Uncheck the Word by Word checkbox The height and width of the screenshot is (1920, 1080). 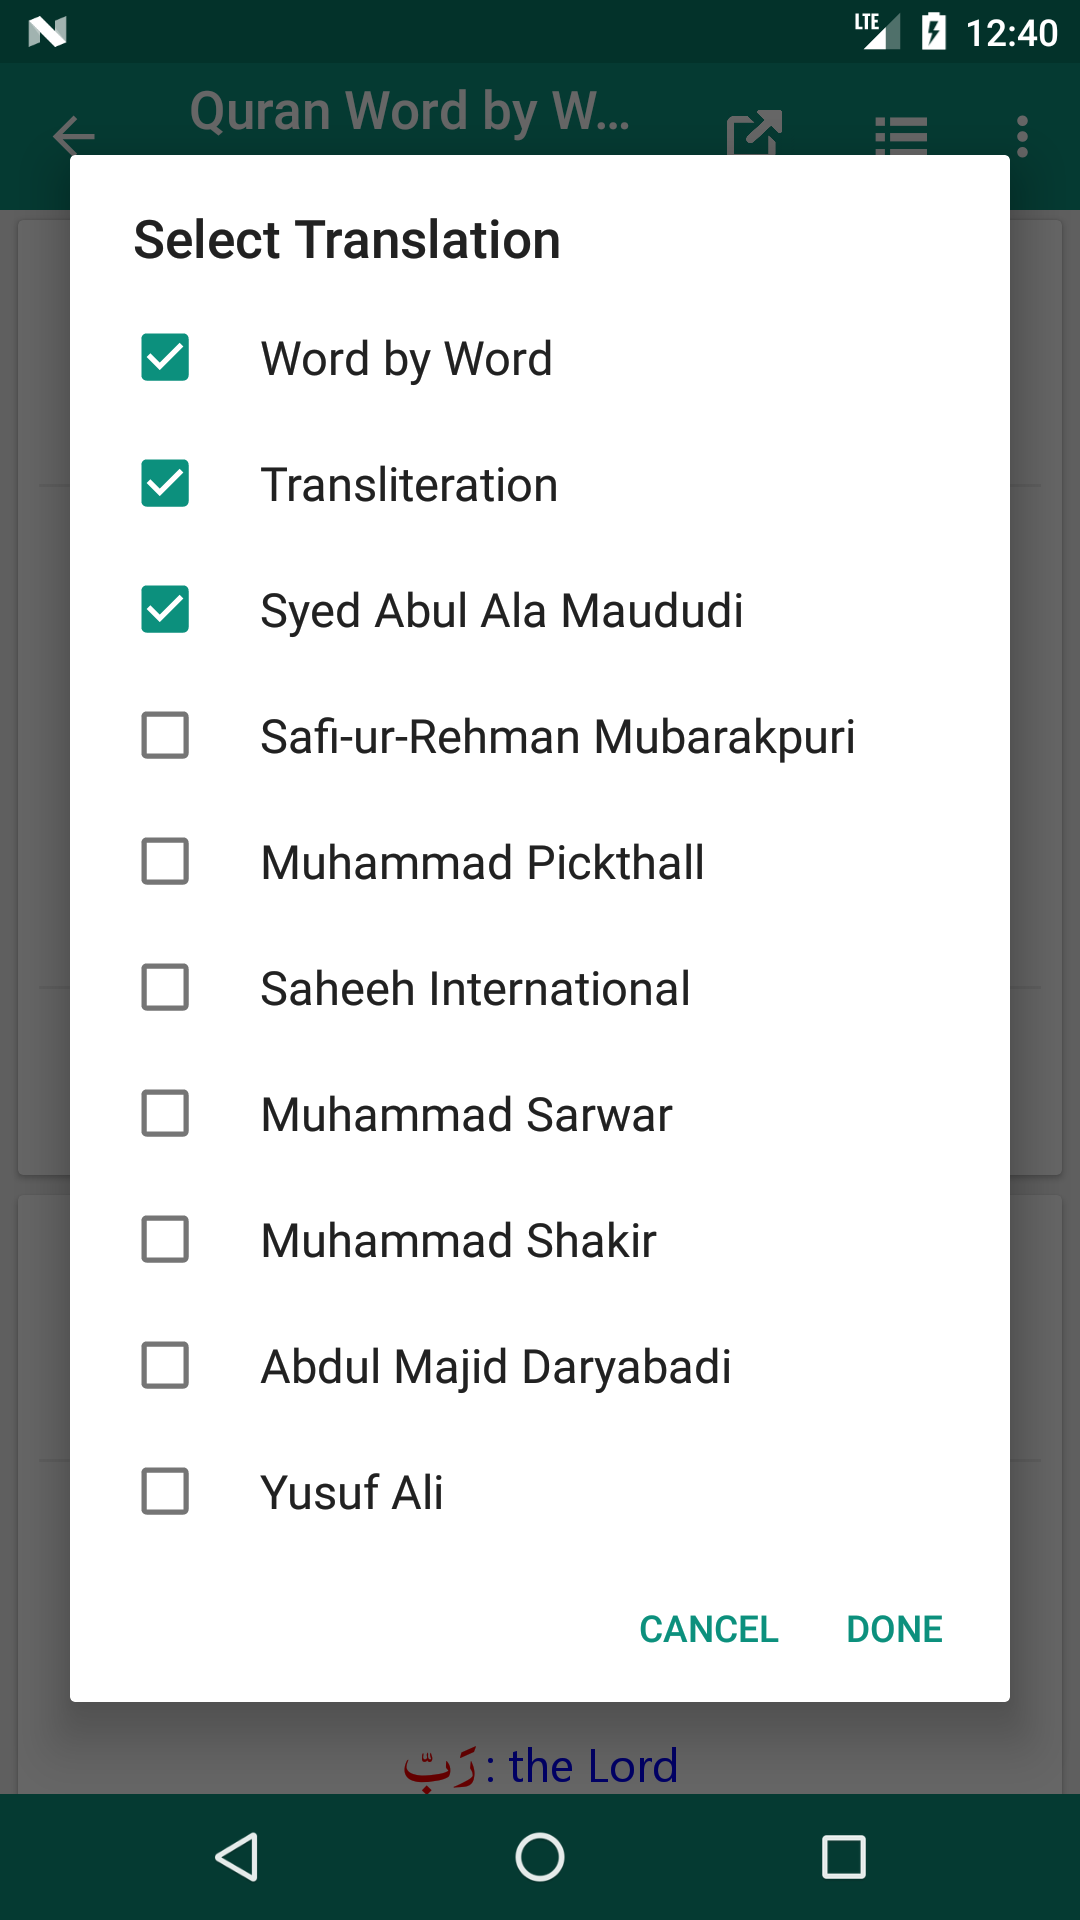[x=165, y=358]
